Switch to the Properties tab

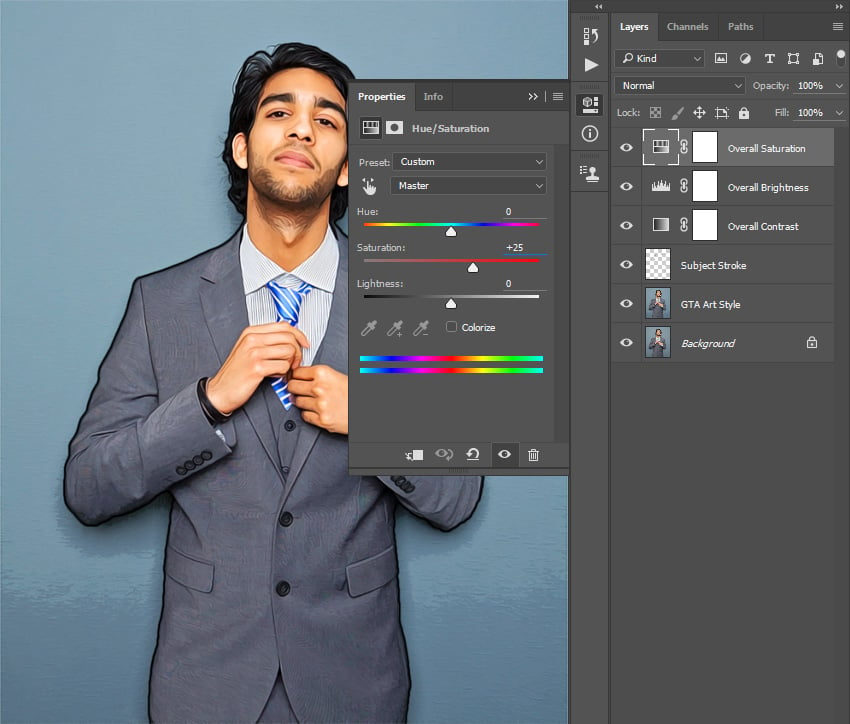pyautogui.click(x=382, y=96)
